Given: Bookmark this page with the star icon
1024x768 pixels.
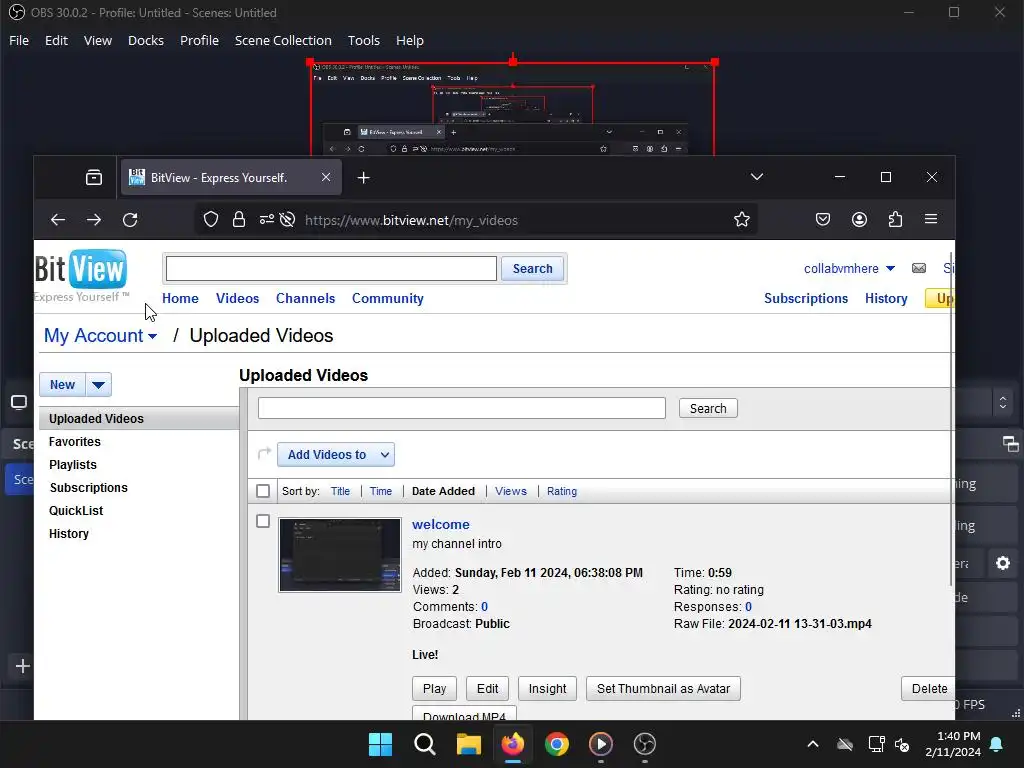Looking at the screenshot, I should point(742,219).
